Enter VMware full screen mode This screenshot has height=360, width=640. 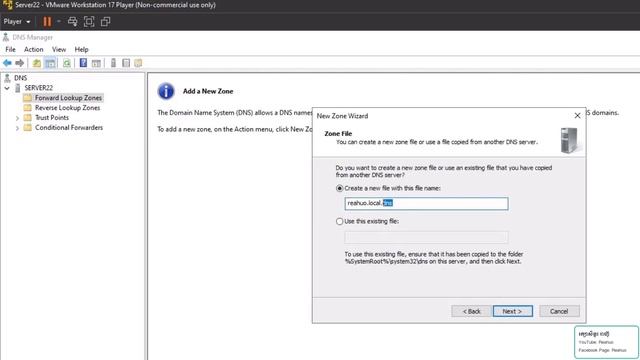click(89, 22)
